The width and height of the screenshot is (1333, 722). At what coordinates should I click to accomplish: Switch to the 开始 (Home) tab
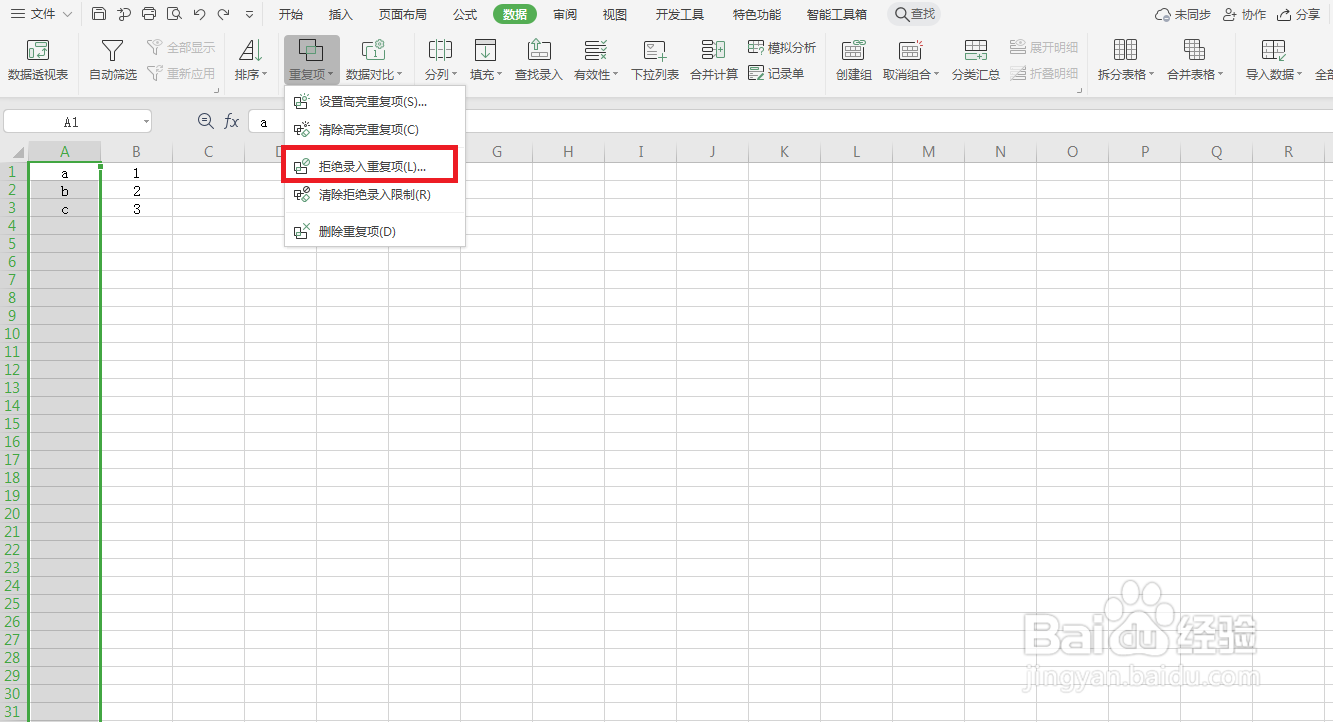[x=291, y=15]
